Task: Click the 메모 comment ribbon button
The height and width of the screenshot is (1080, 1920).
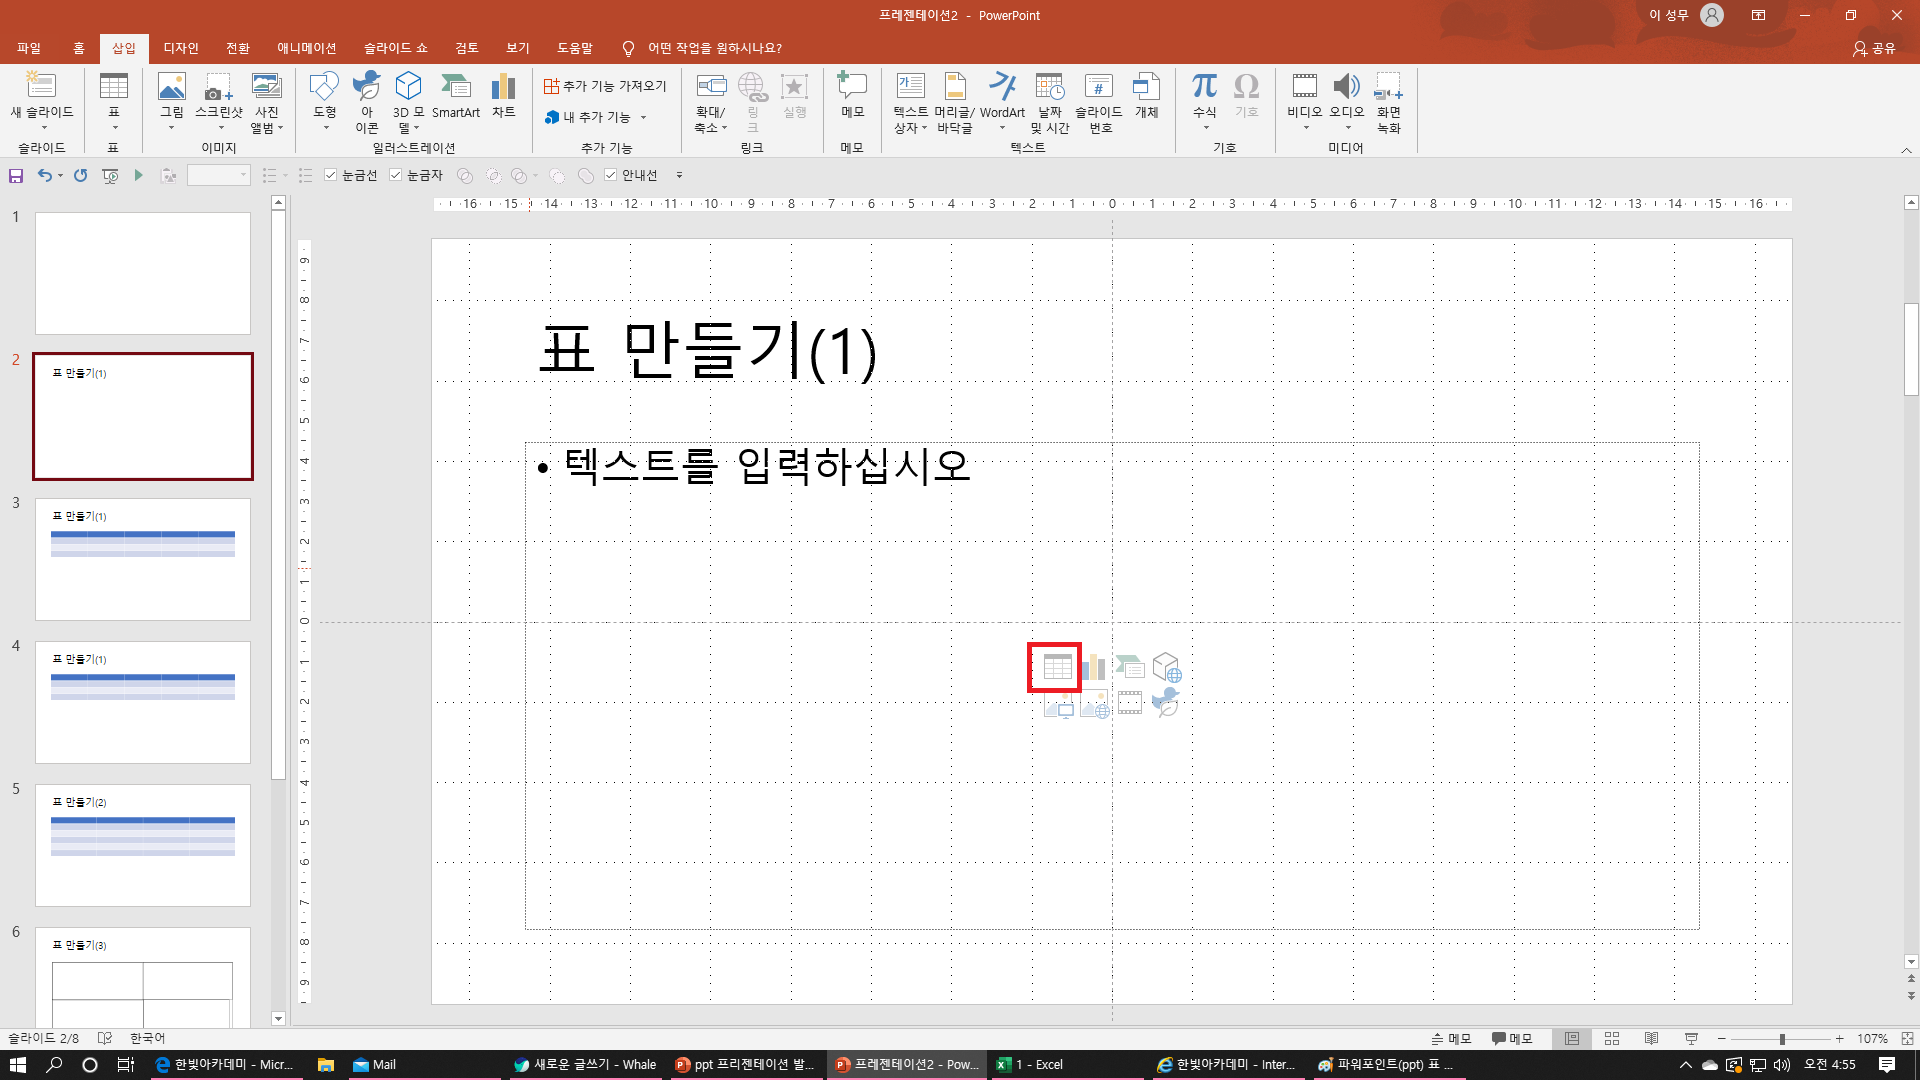Action: coord(852,97)
